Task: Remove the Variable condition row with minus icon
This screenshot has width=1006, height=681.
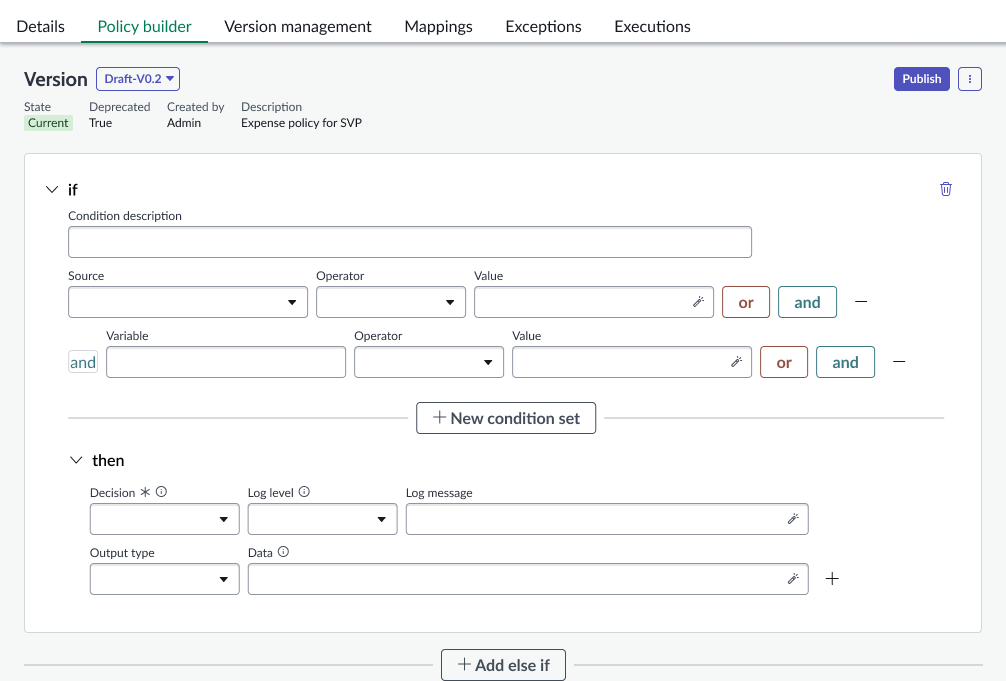Action: [899, 362]
